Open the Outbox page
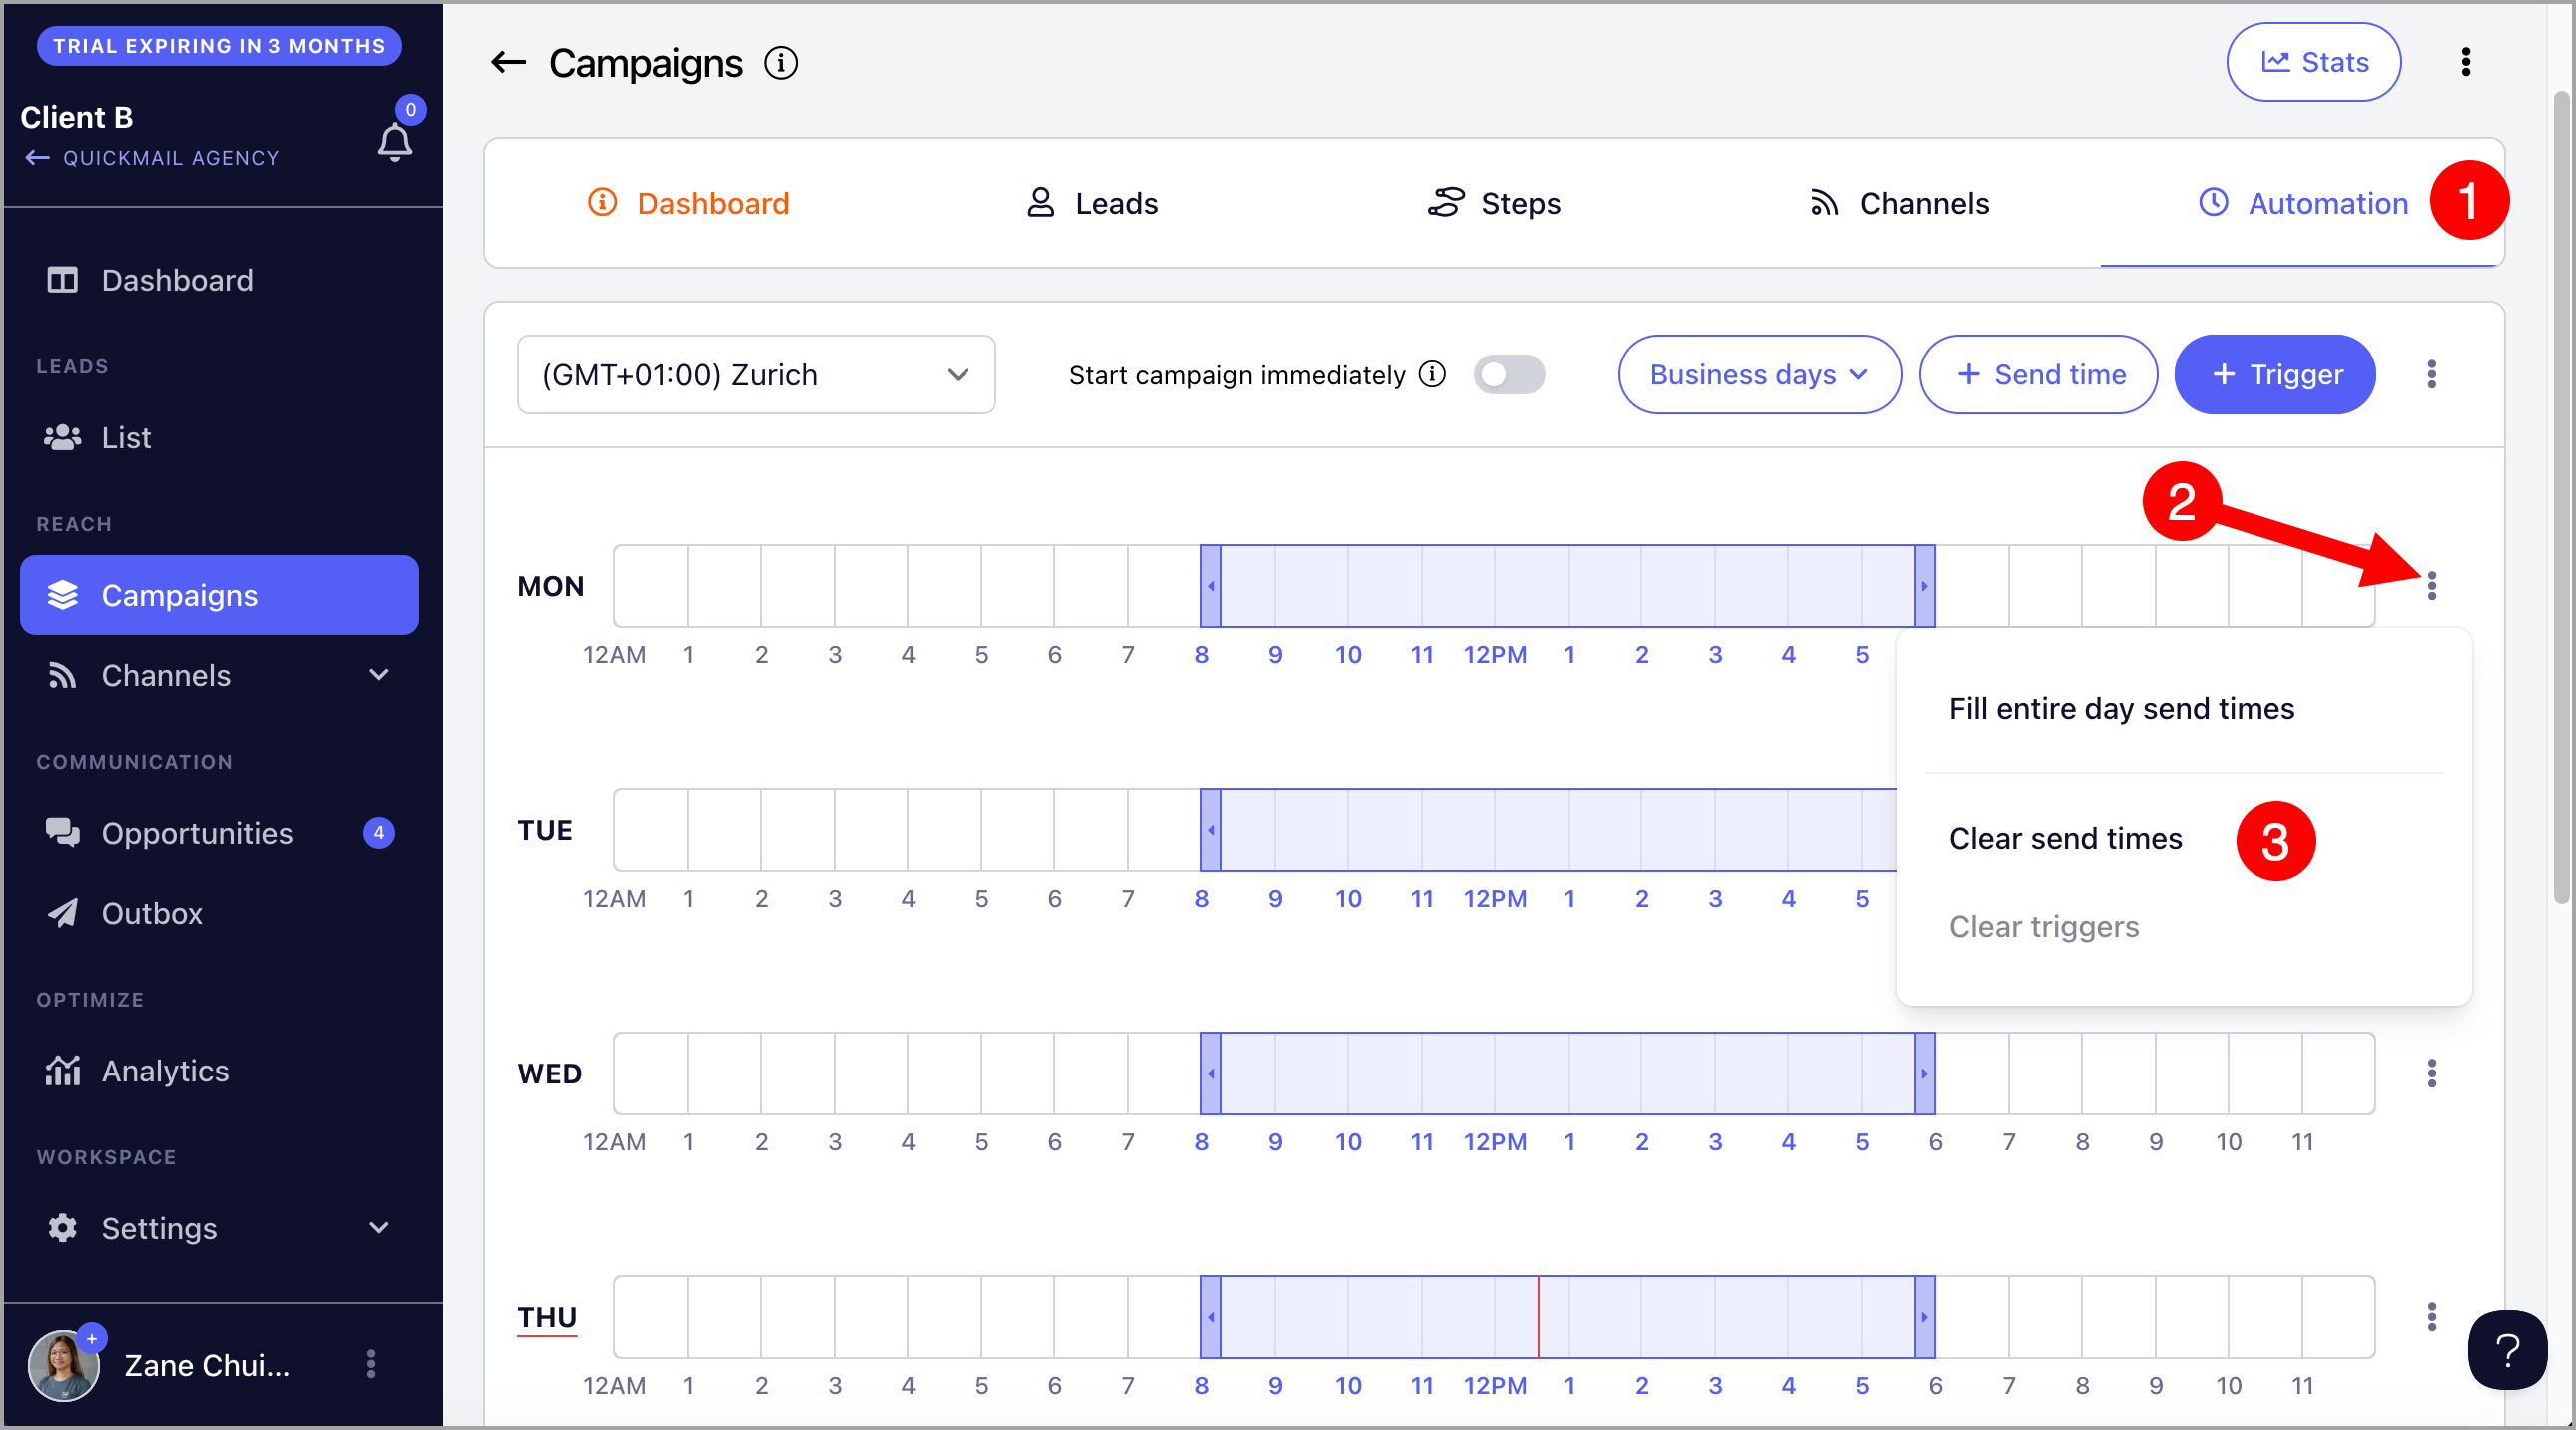Screen dimensions: 2576x1430 [x=219, y=913]
